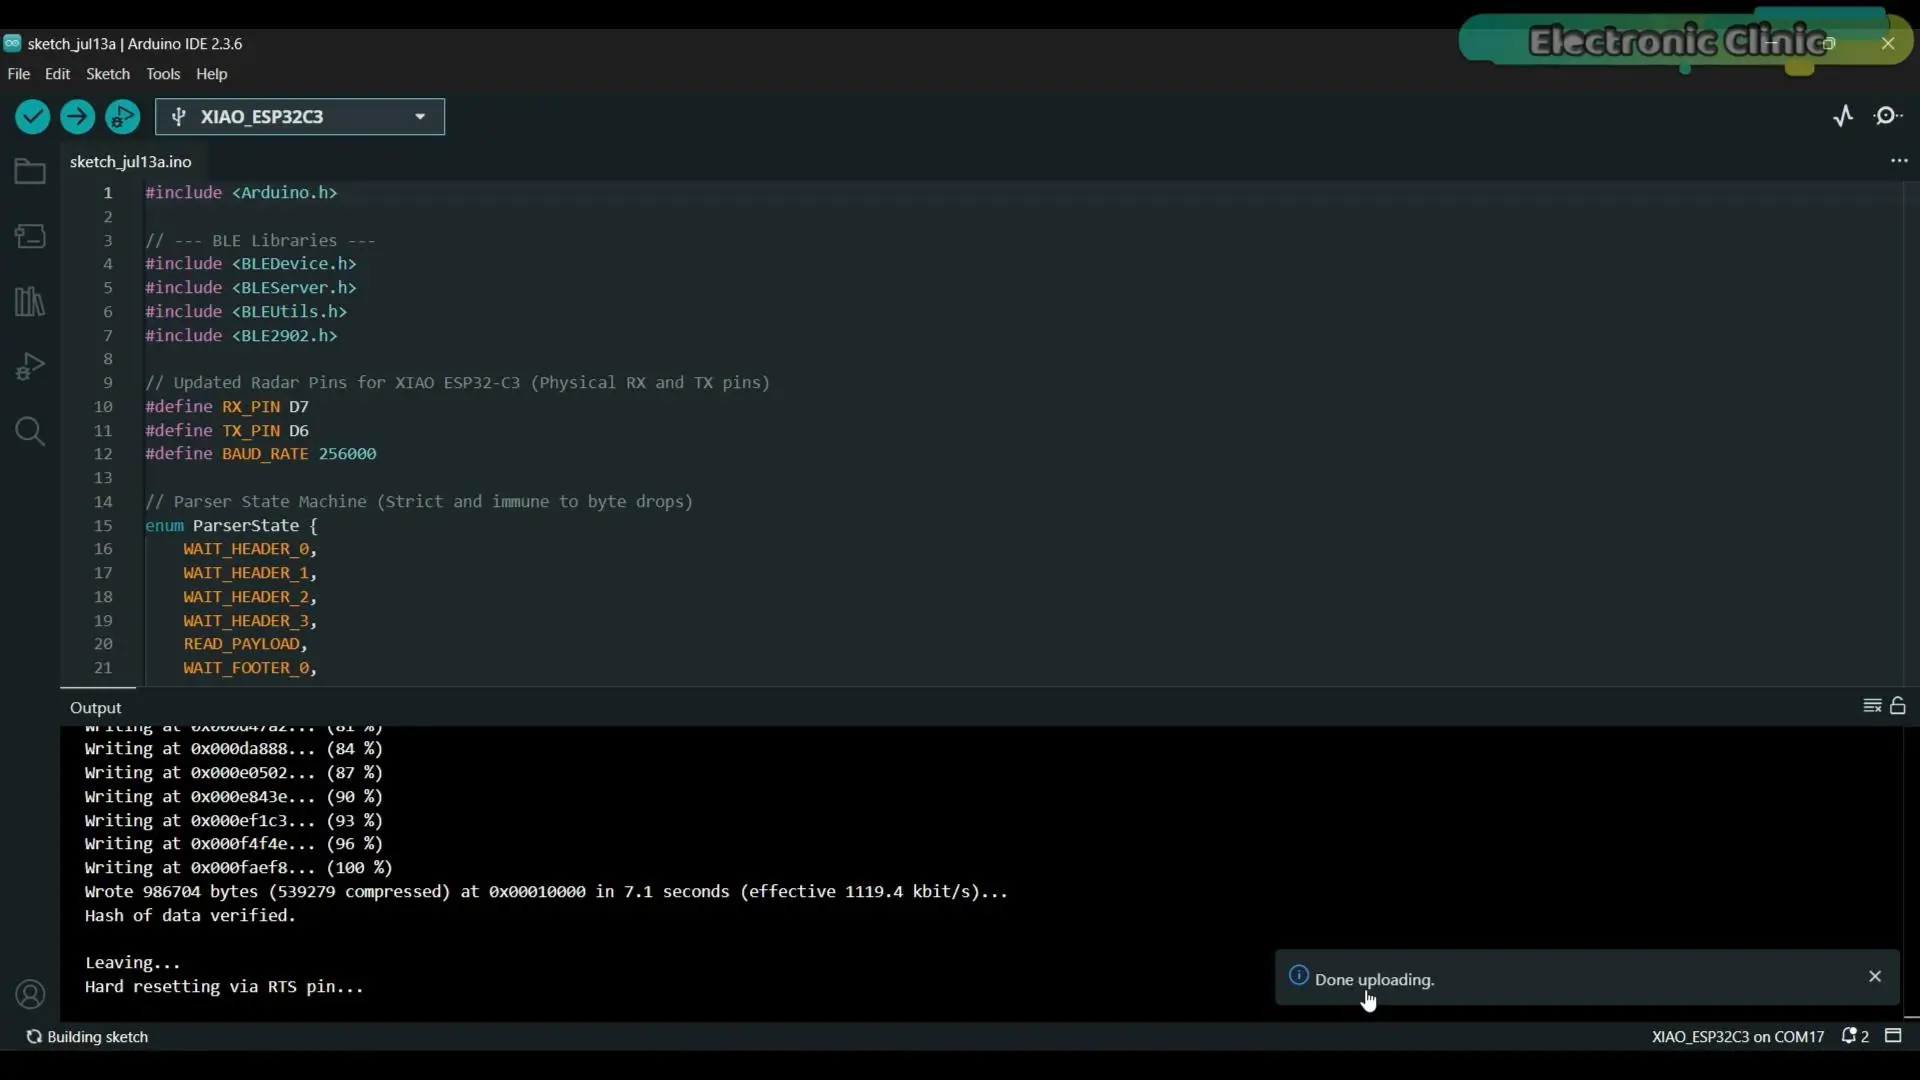Image resolution: width=1920 pixels, height=1080 pixels.
Task: Open the Help menu
Action: [212, 74]
